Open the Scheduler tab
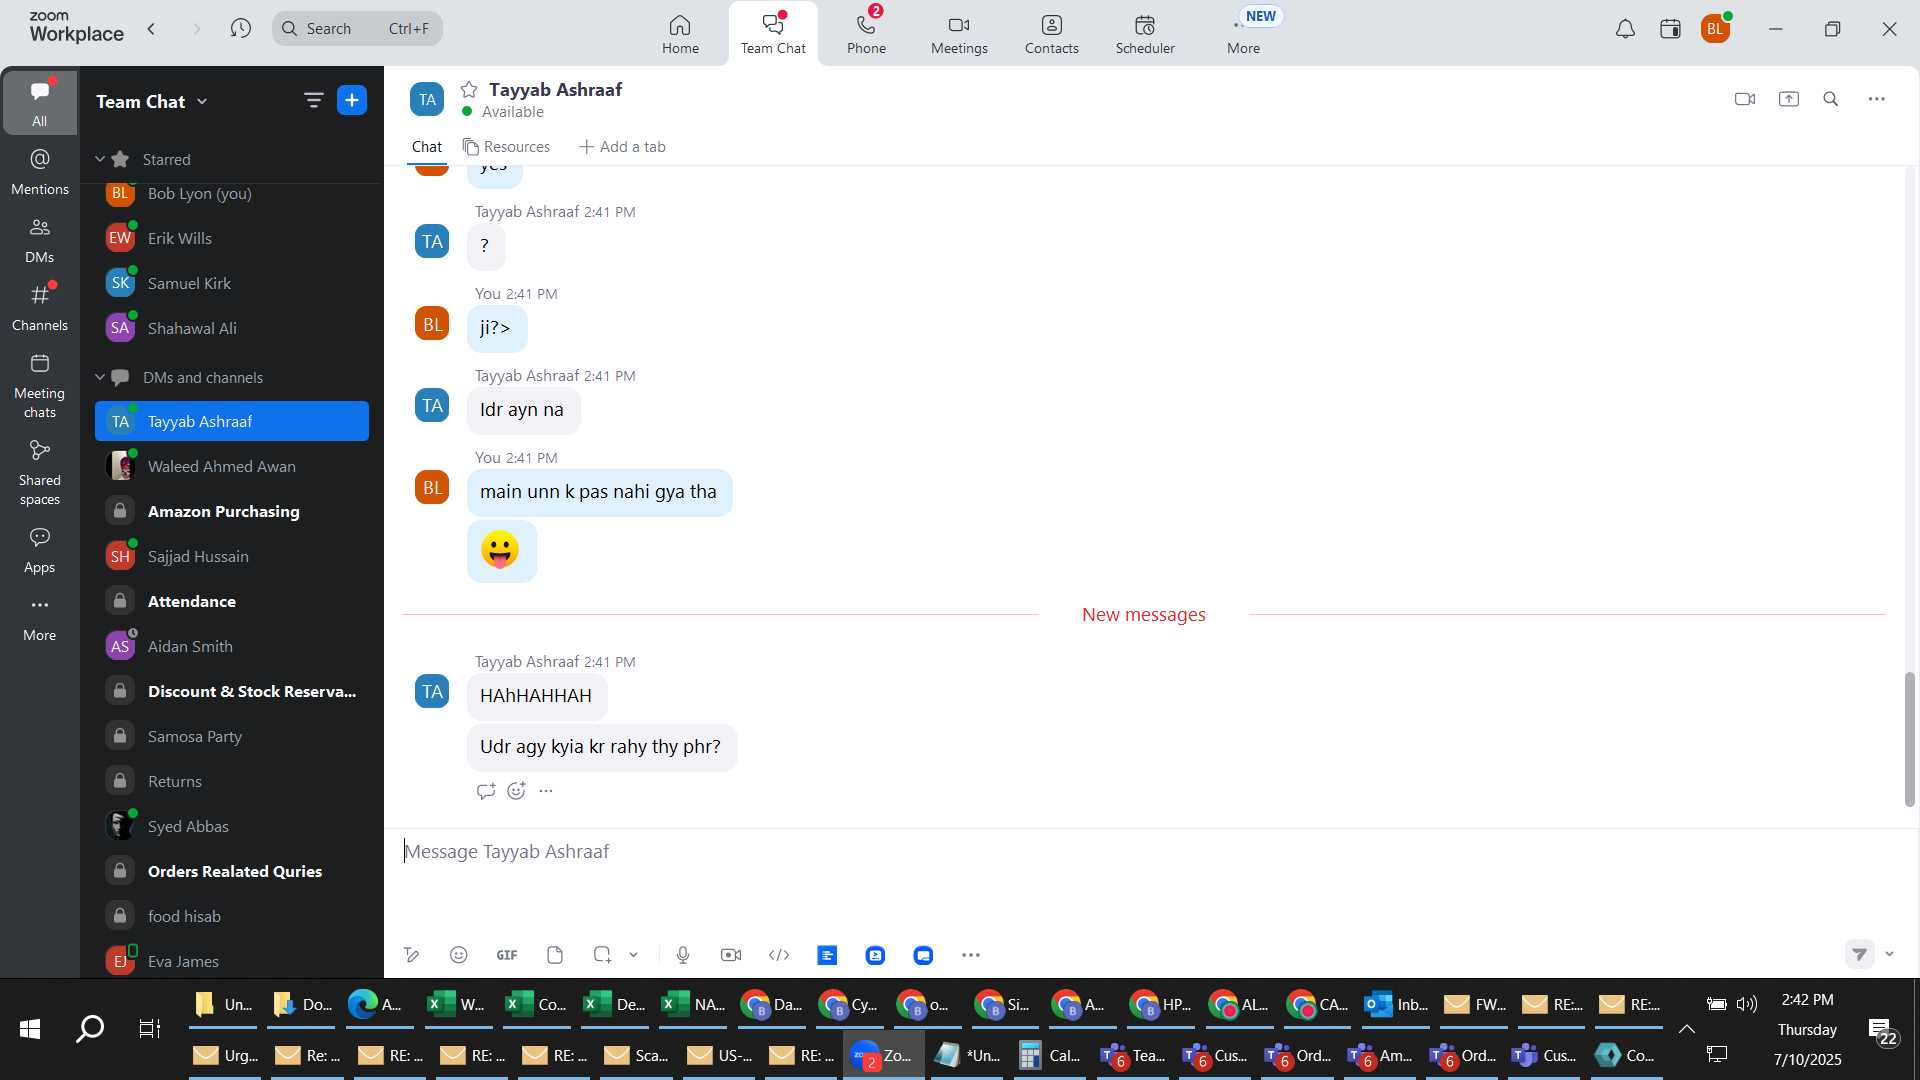The width and height of the screenshot is (1920, 1080). click(x=1145, y=34)
